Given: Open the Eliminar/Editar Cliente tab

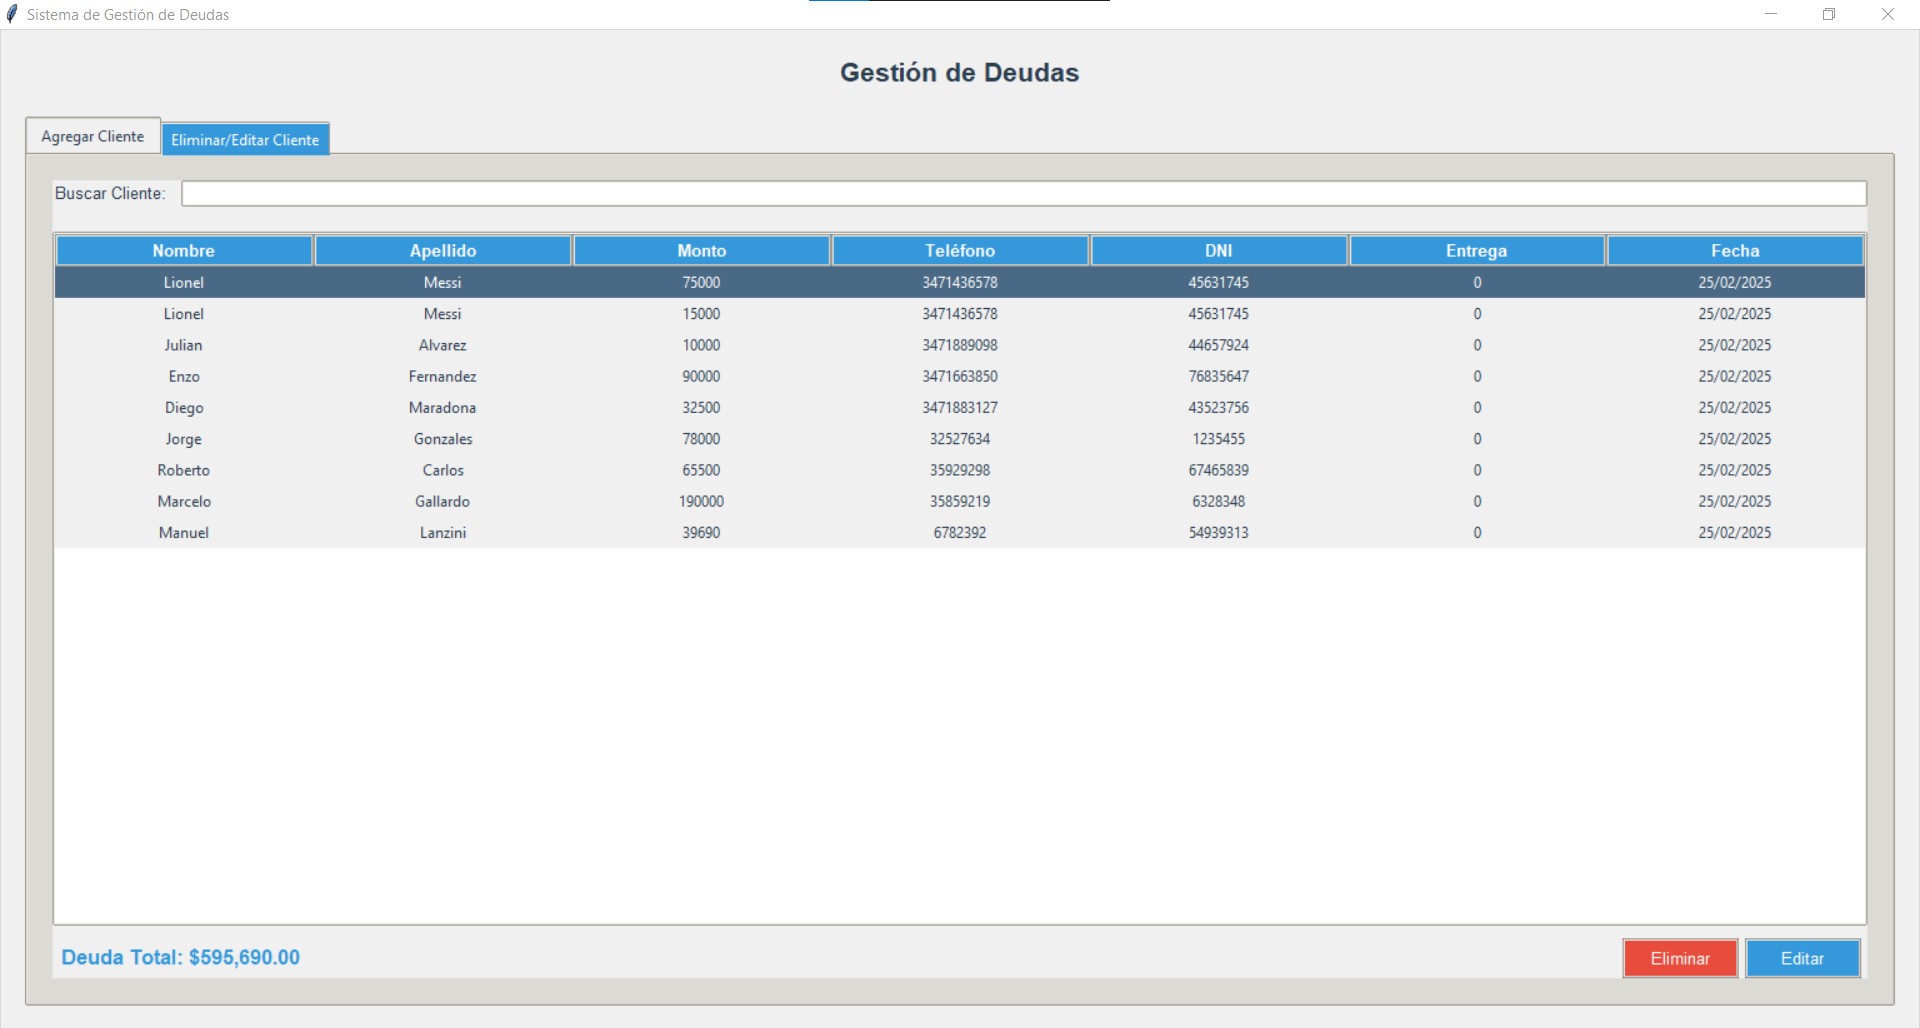Looking at the screenshot, I should 245,140.
